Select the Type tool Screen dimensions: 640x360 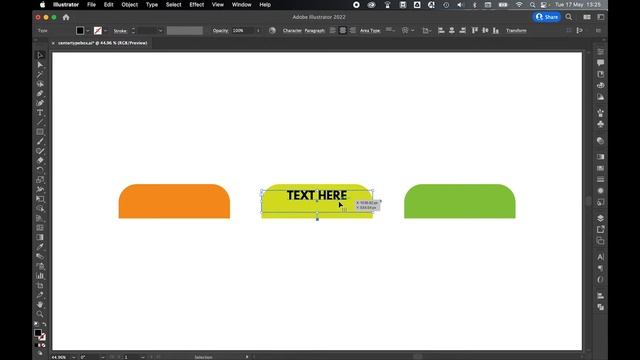(x=40, y=113)
